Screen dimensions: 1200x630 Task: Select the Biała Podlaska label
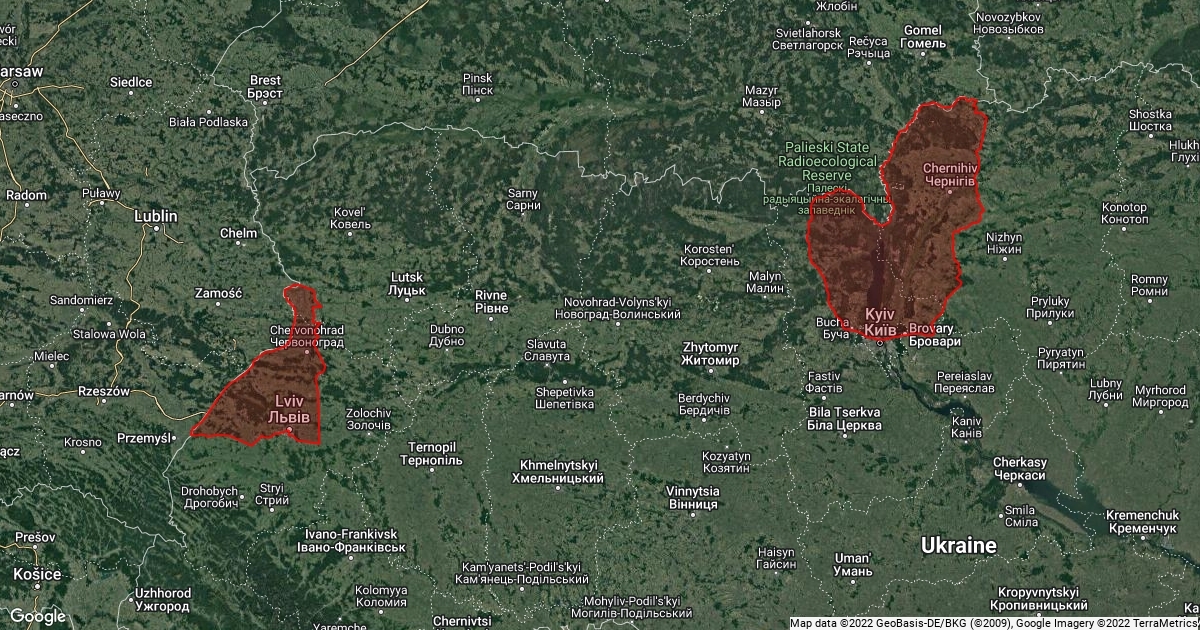208,122
